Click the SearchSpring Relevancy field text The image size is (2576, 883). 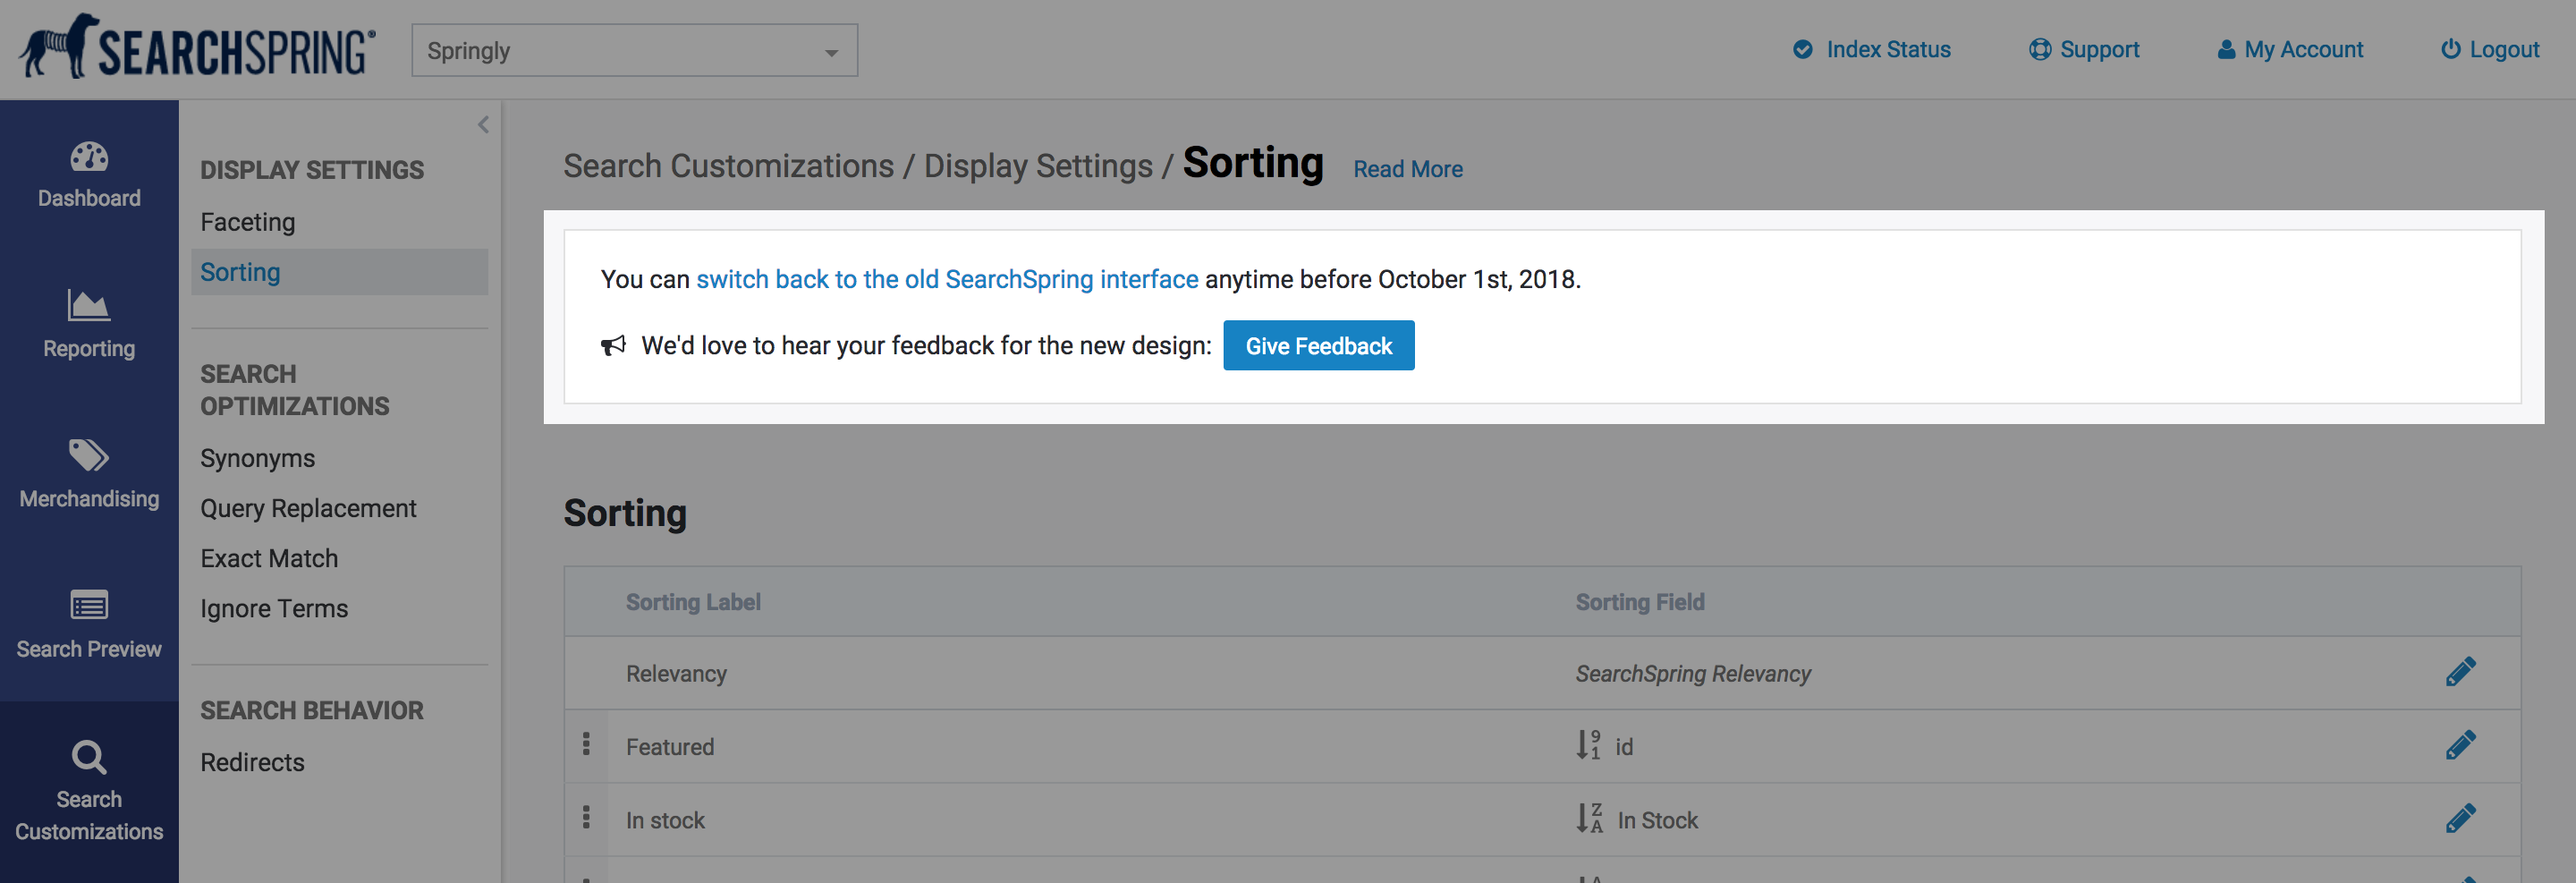click(x=1693, y=674)
